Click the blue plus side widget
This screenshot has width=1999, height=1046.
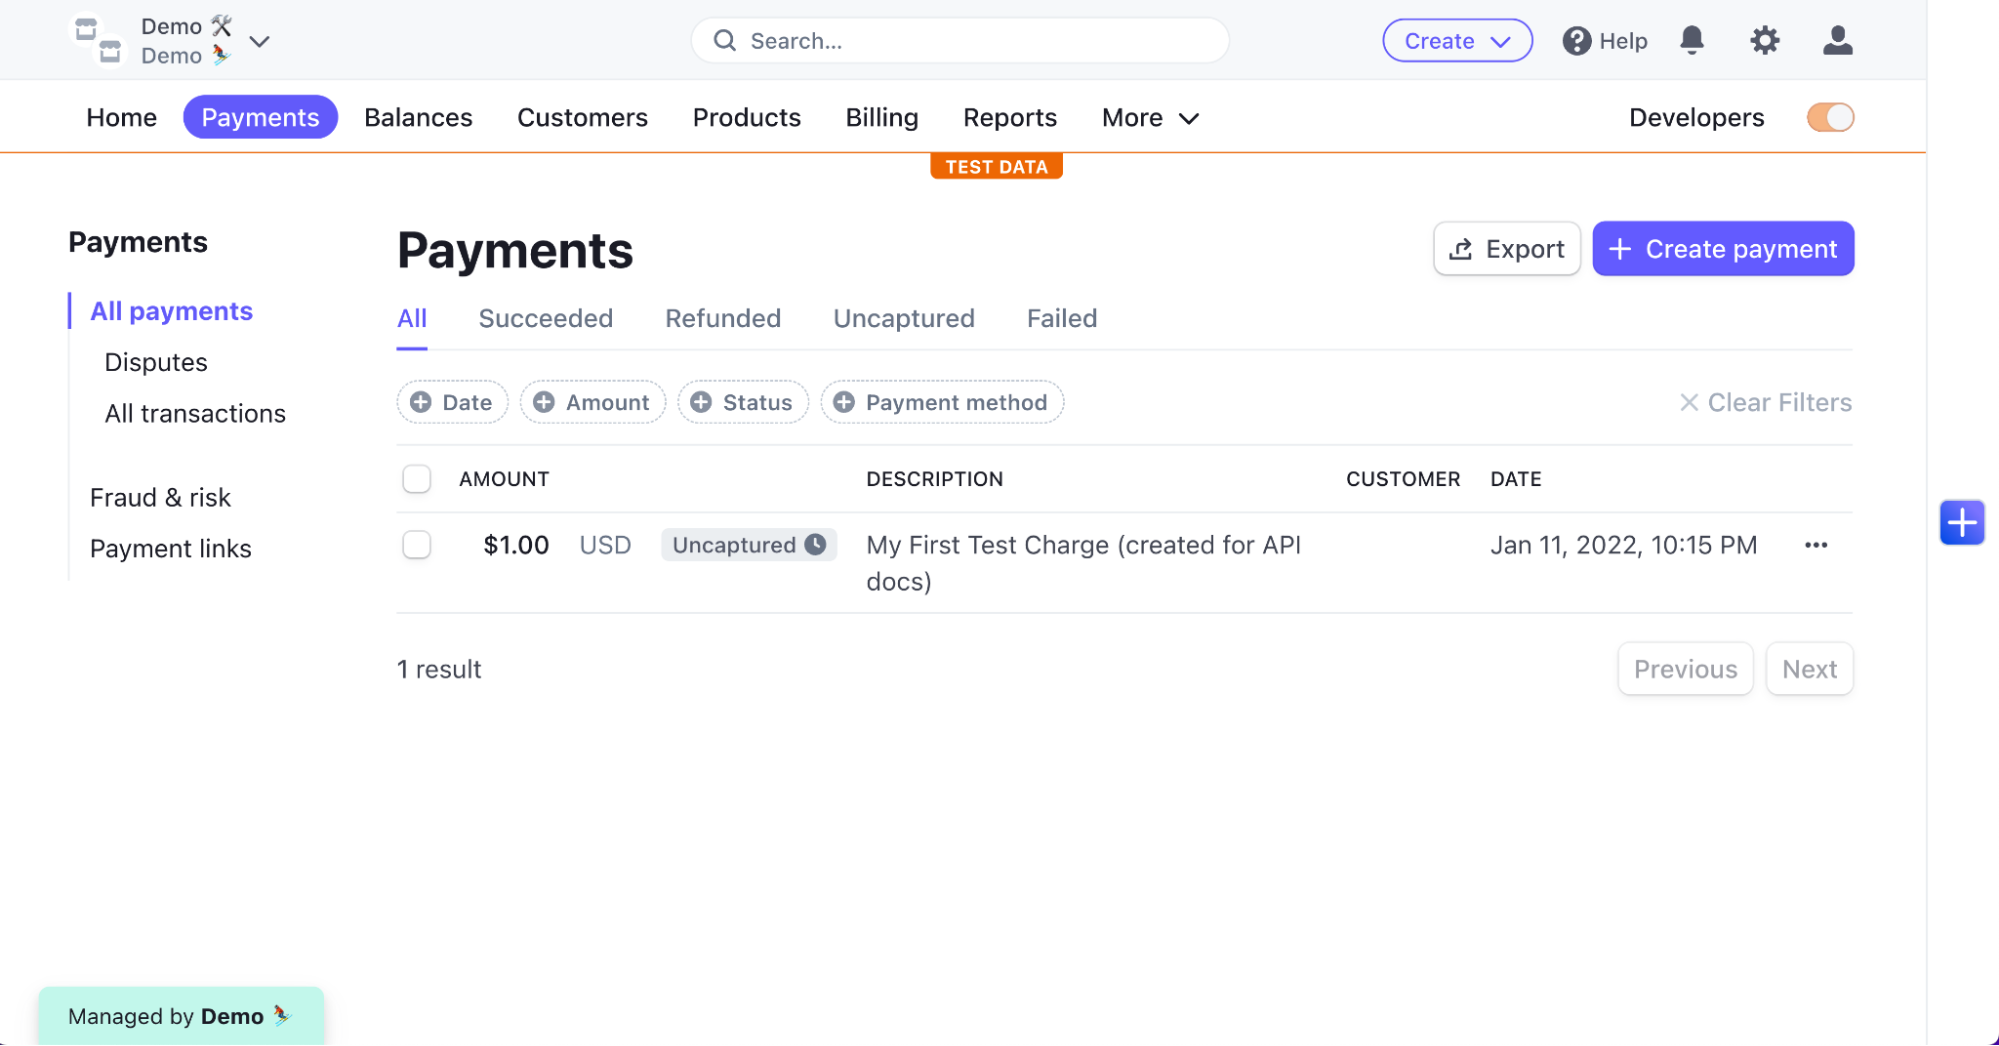1961,522
